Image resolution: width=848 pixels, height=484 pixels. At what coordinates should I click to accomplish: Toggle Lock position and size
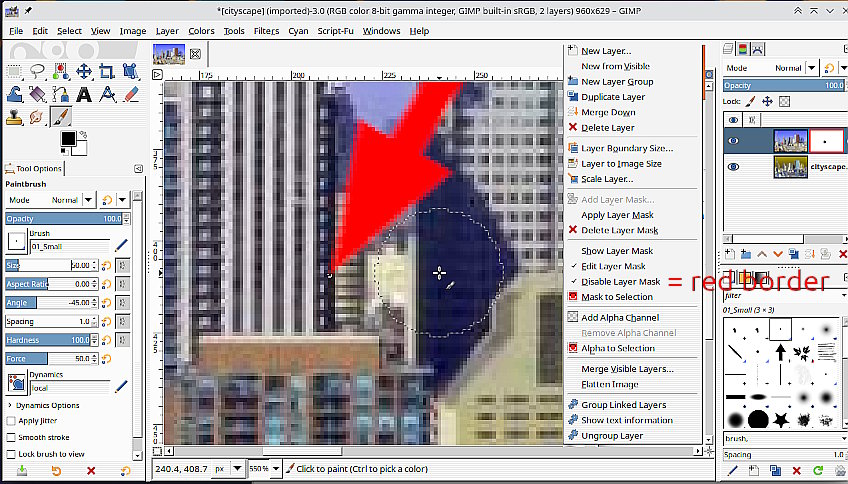click(767, 101)
